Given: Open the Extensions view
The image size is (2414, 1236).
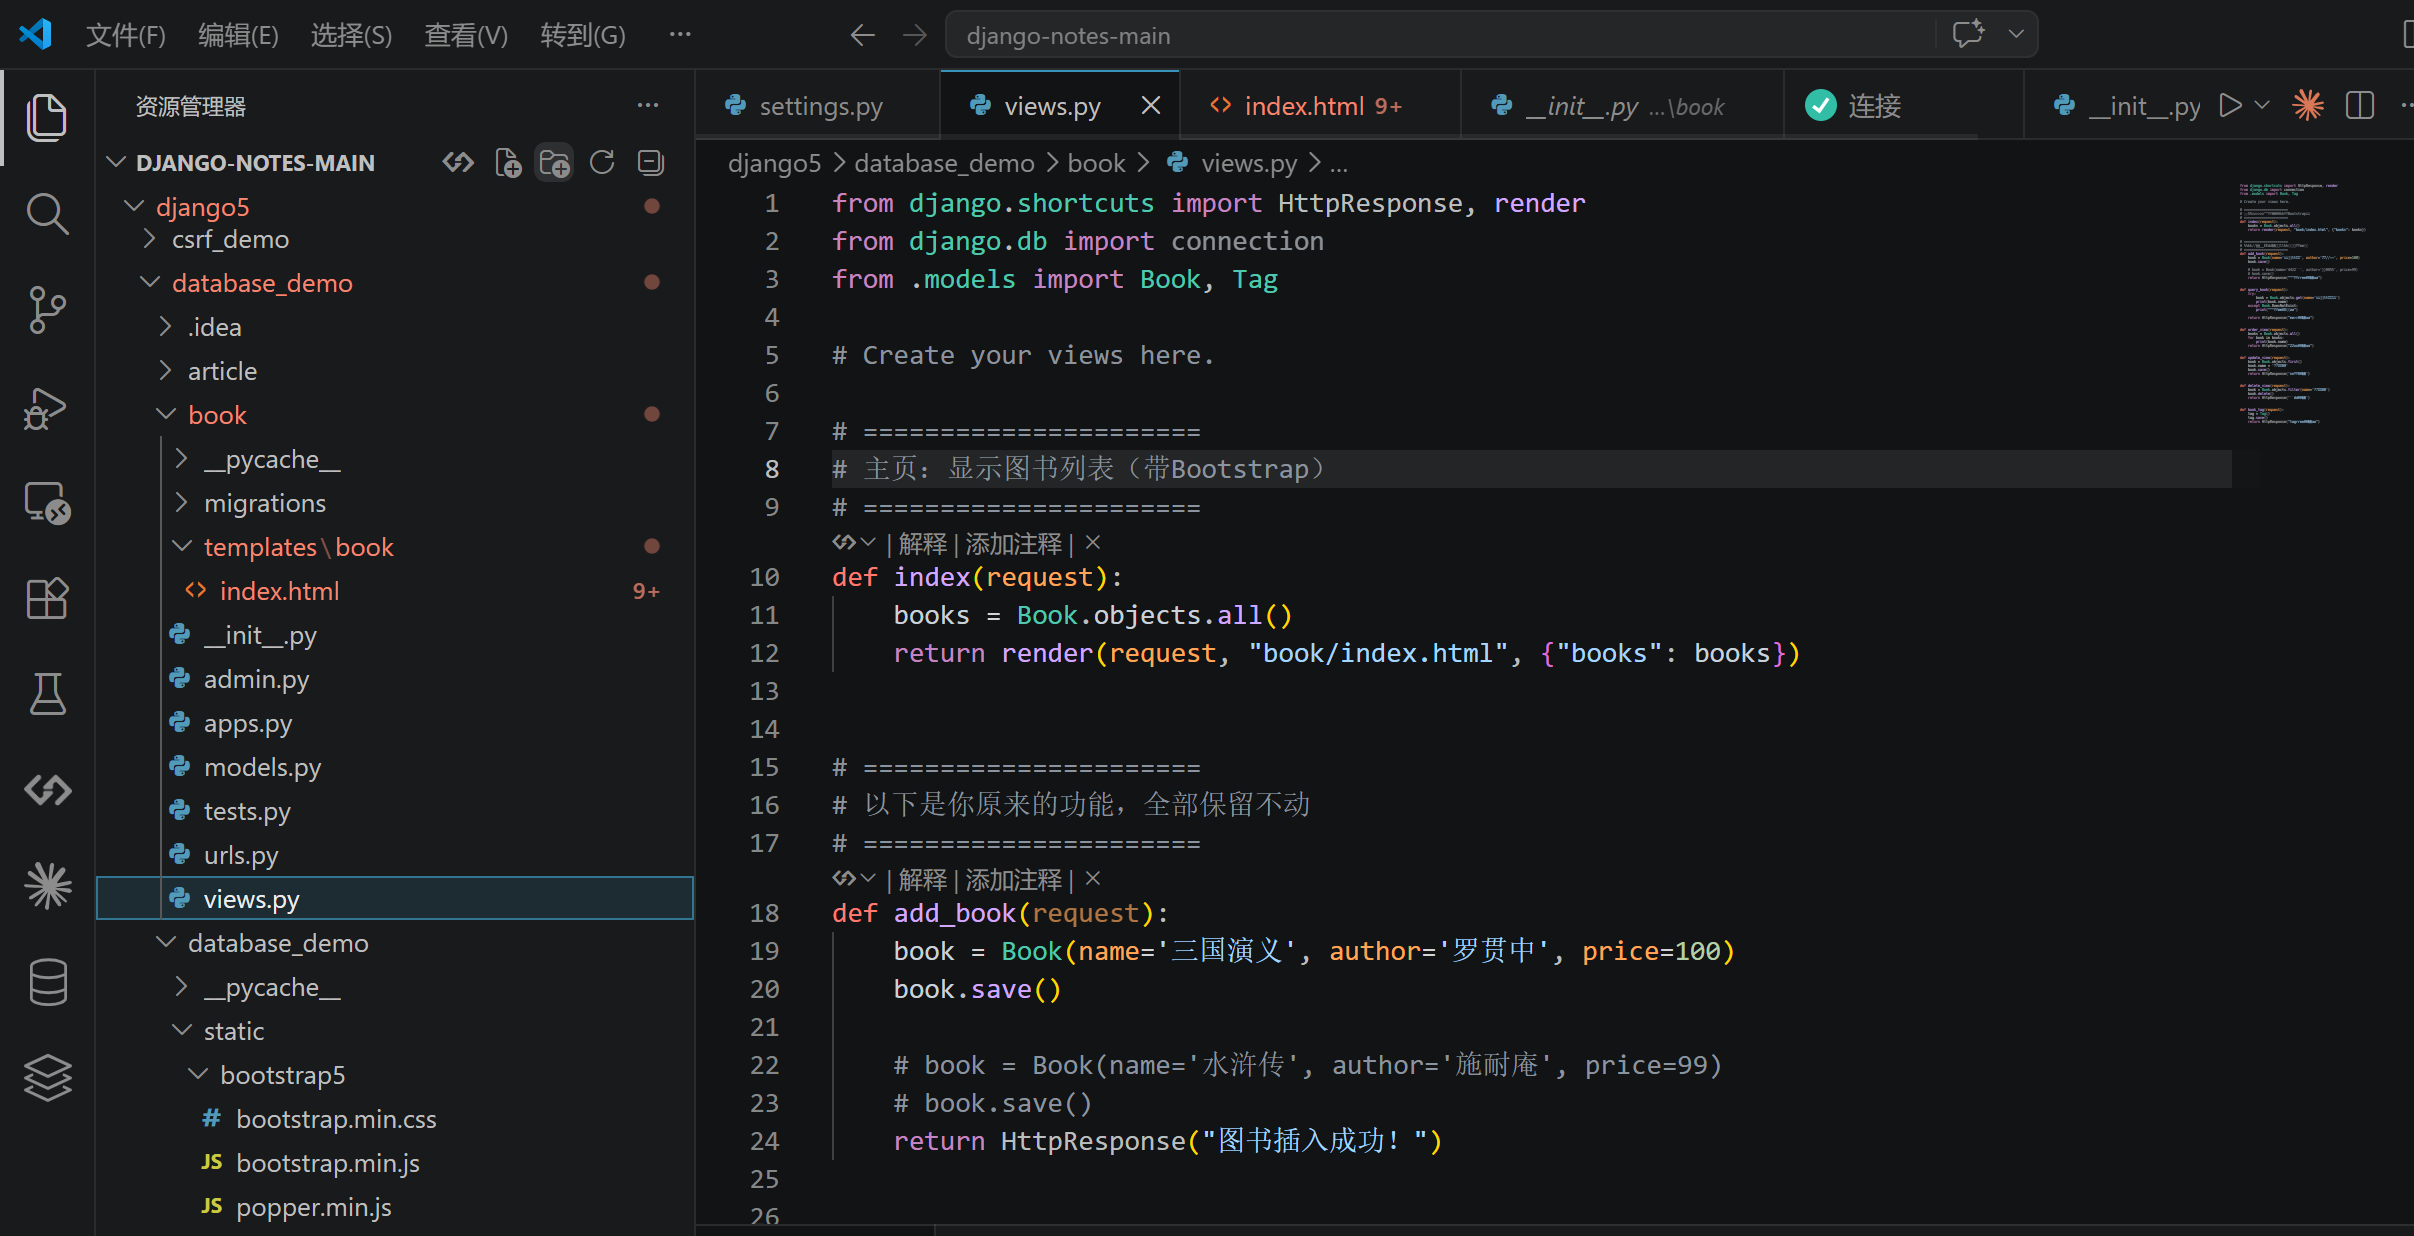Looking at the screenshot, I should [x=46, y=599].
